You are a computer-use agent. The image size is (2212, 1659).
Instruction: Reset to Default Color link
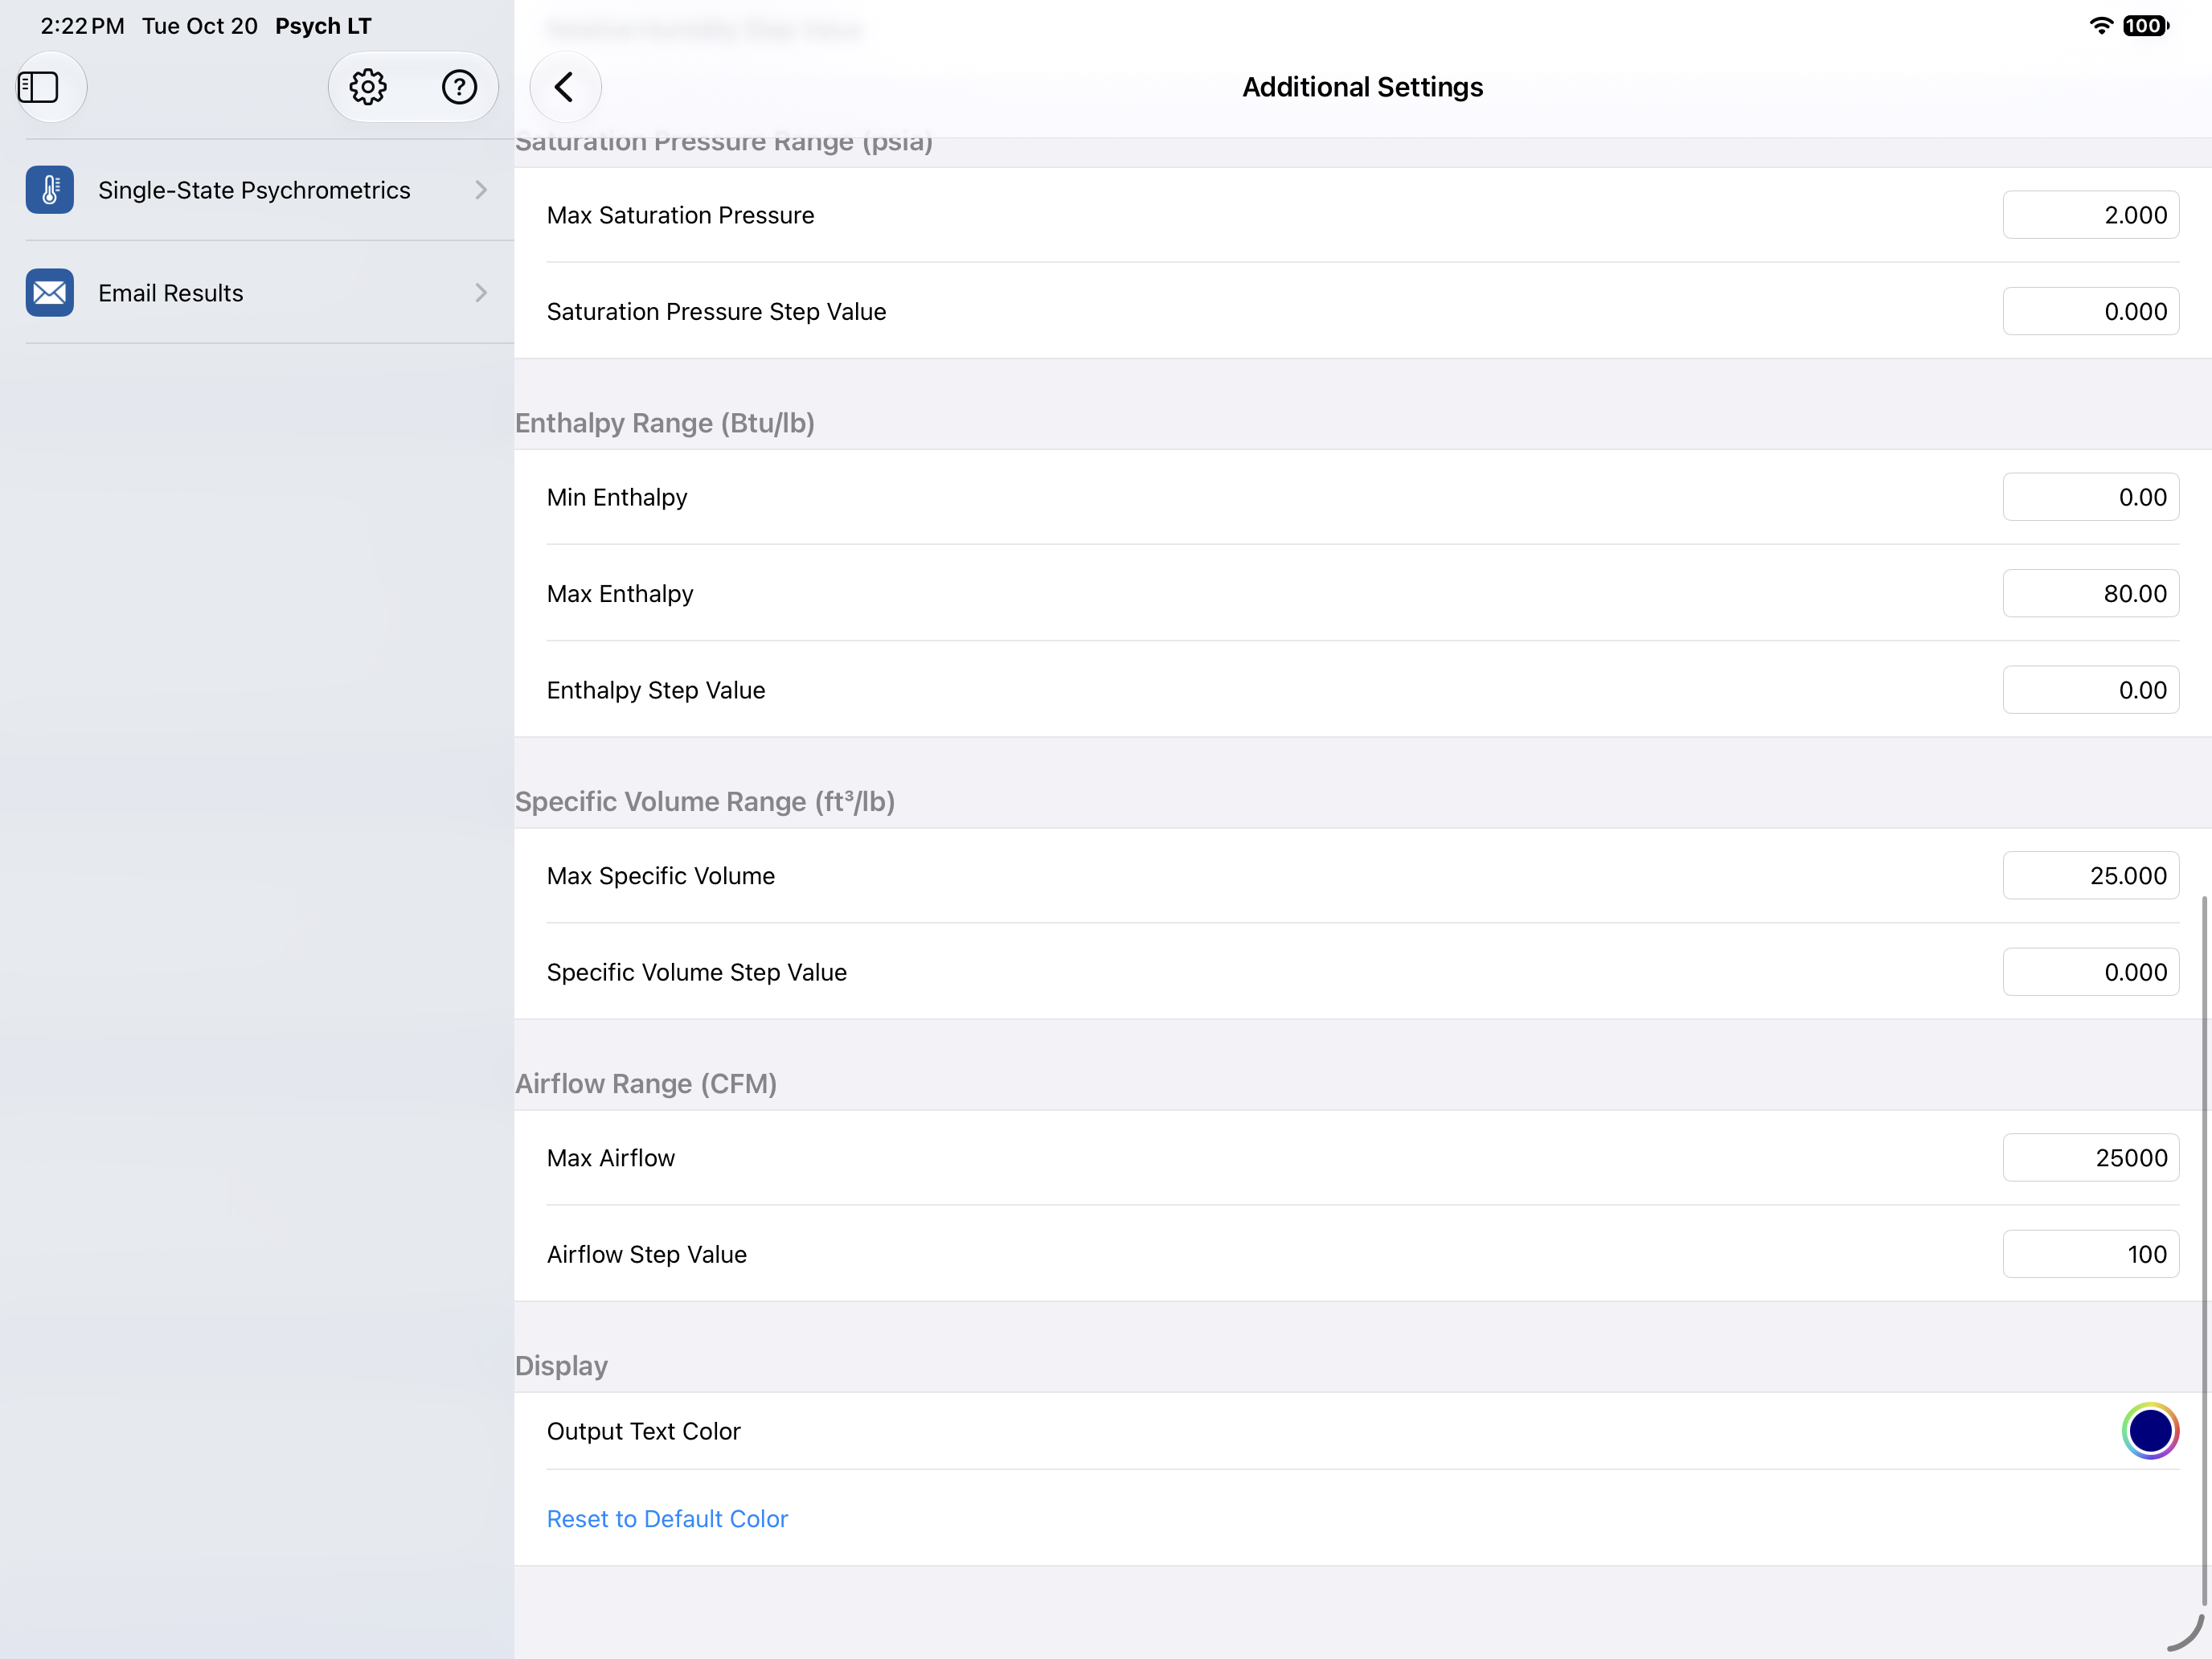pos(667,1519)
